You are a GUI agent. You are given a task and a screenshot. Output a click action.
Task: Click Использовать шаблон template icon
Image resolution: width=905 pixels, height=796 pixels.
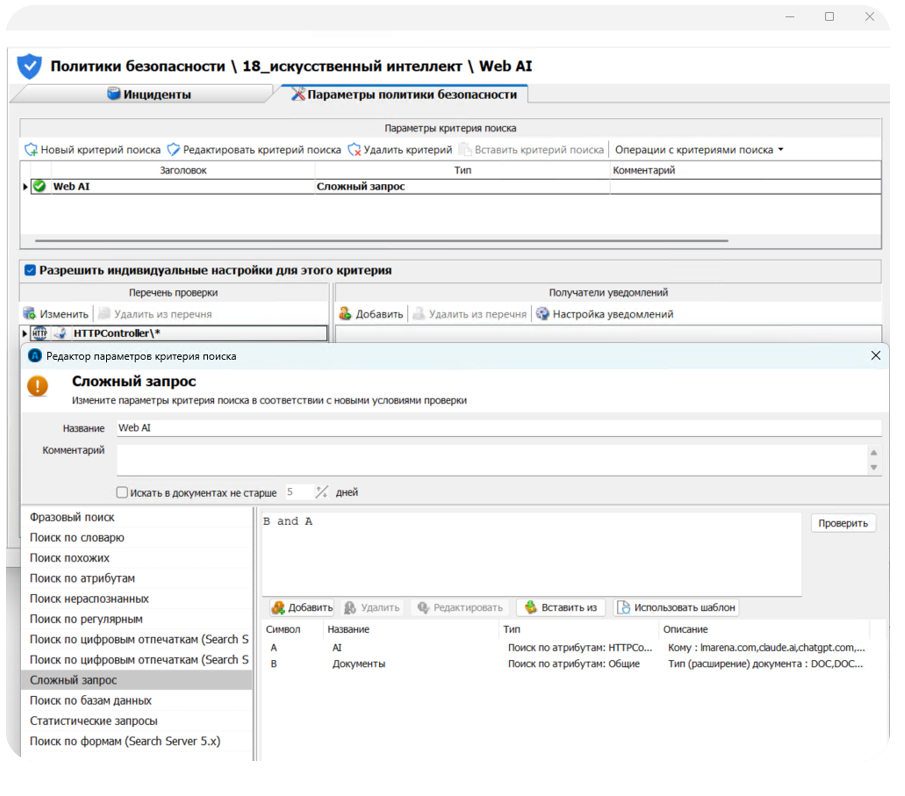(623, 608)
